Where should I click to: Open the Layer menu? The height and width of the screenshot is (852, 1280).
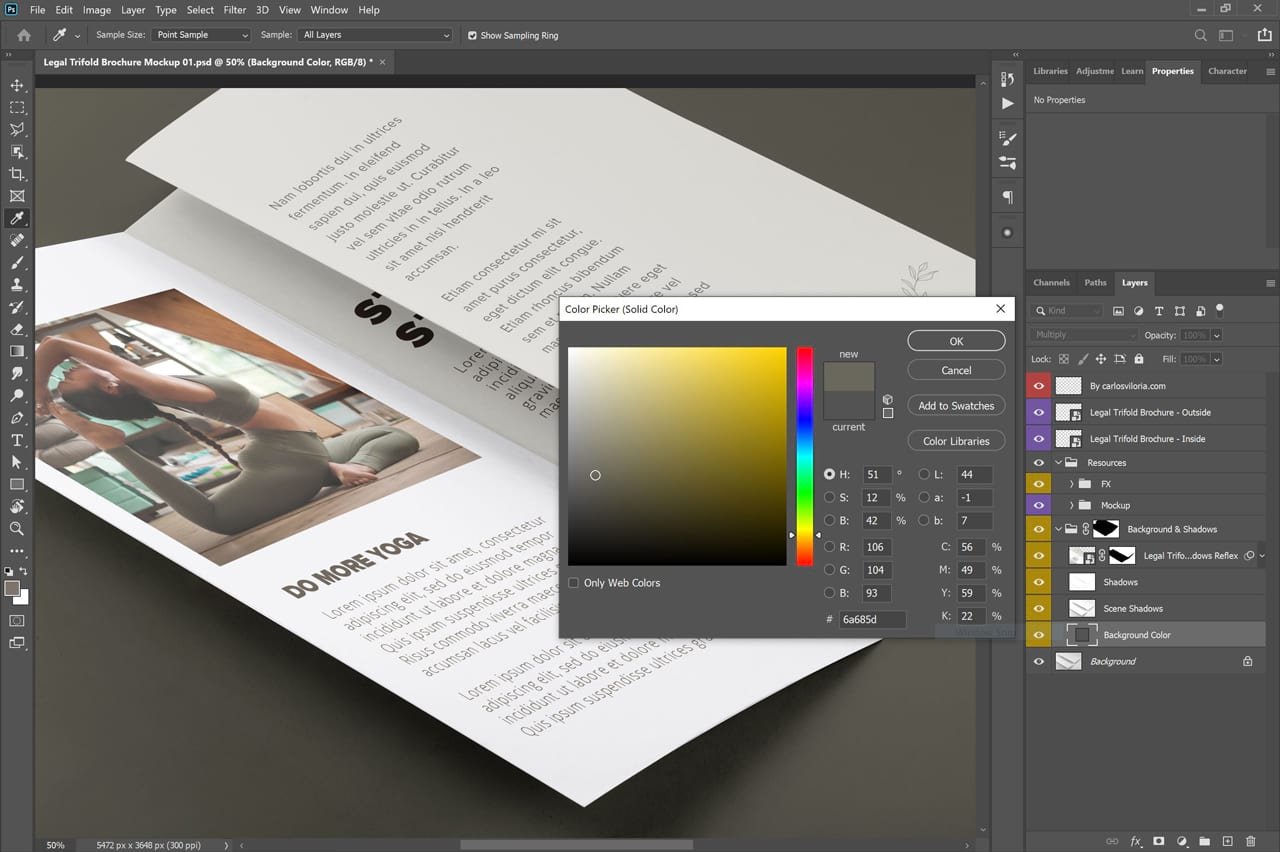(x=133, y=10)
